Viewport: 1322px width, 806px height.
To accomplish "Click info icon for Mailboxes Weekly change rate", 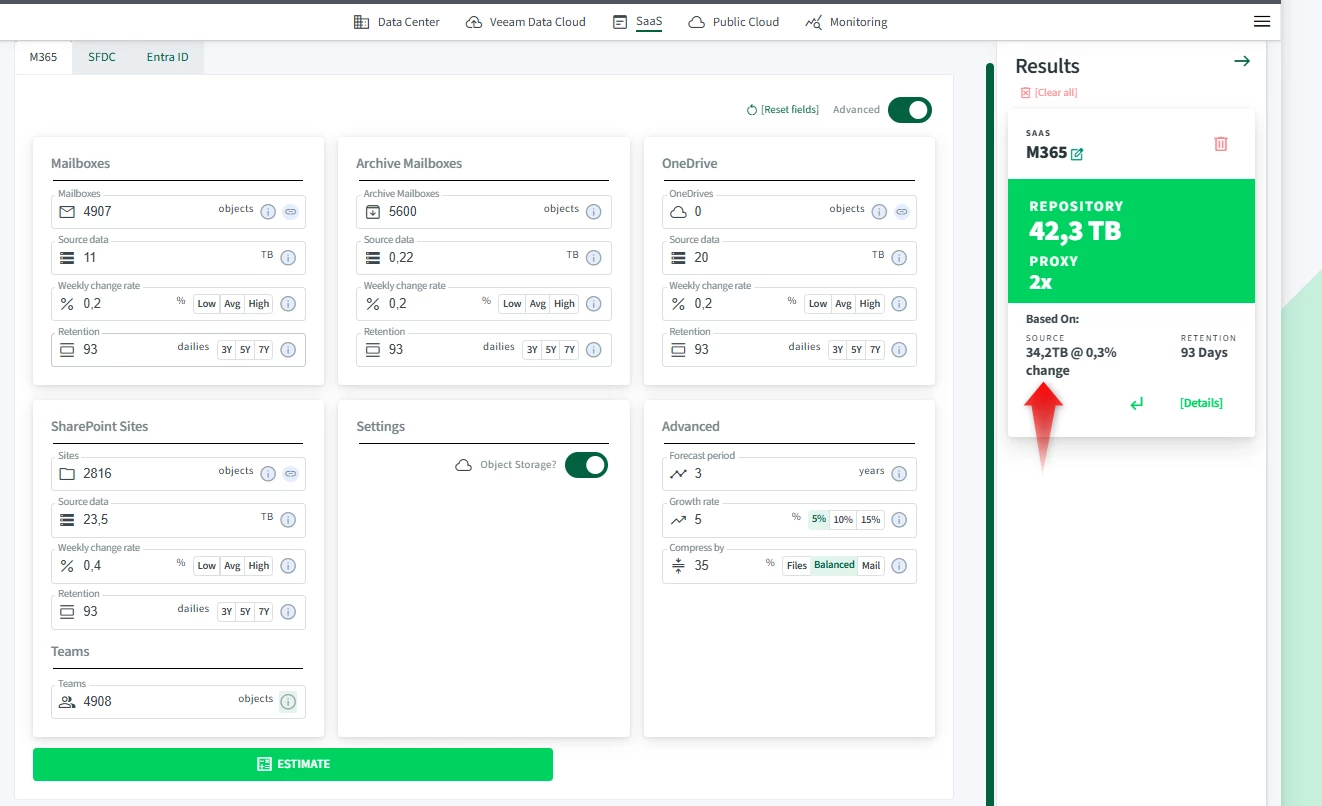I will click(x=288, y=304).
